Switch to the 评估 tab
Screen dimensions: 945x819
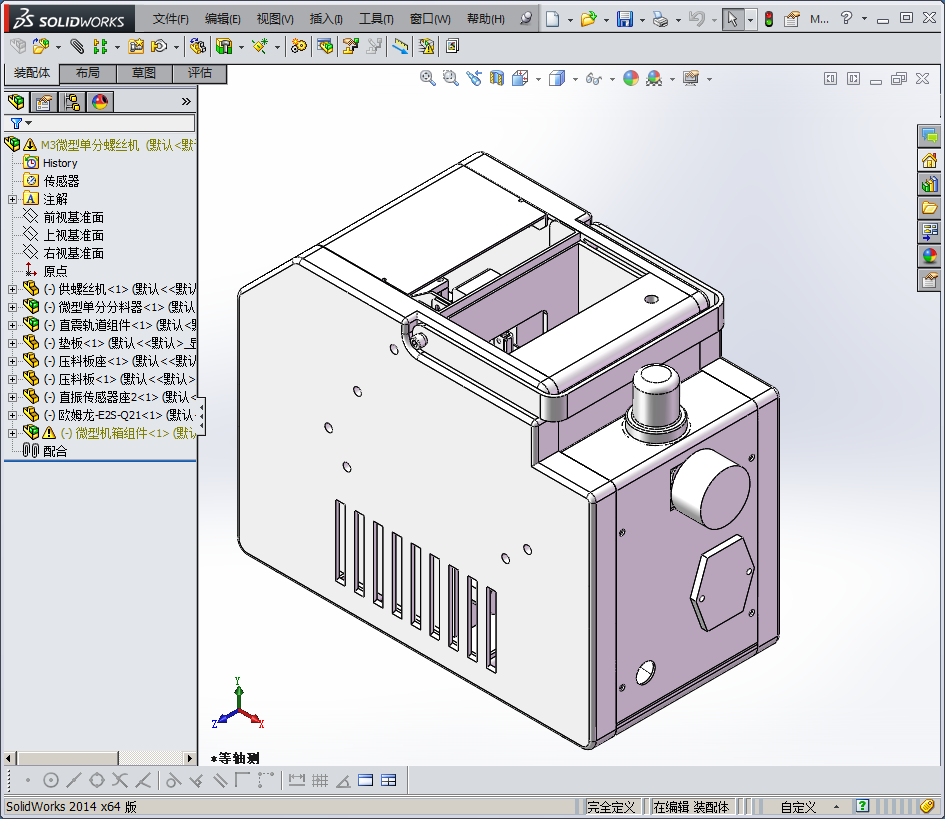click(199, 73)
